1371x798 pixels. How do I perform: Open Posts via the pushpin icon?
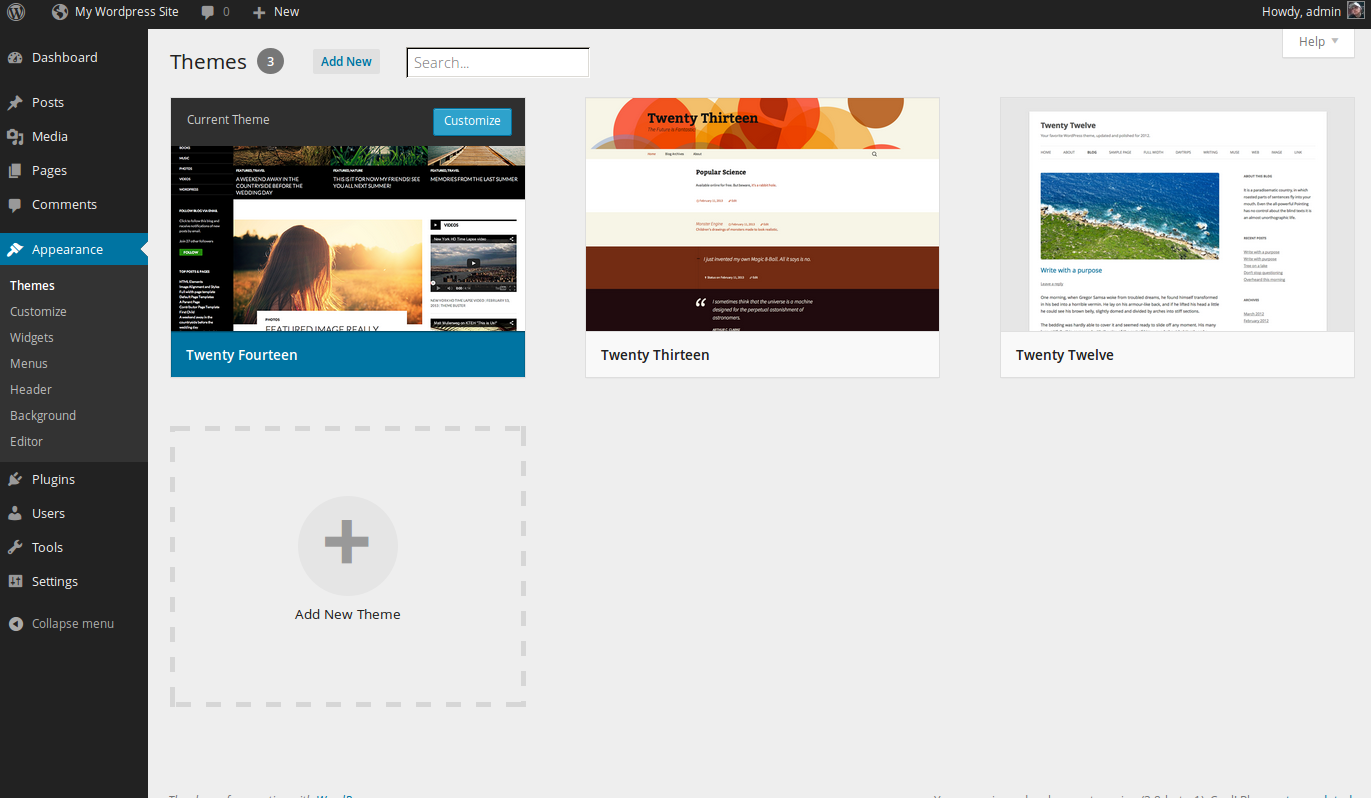coord(15,103)
